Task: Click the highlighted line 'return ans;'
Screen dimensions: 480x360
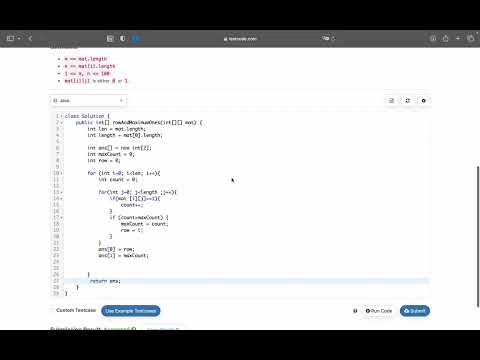Action: [x=105, y=281]
